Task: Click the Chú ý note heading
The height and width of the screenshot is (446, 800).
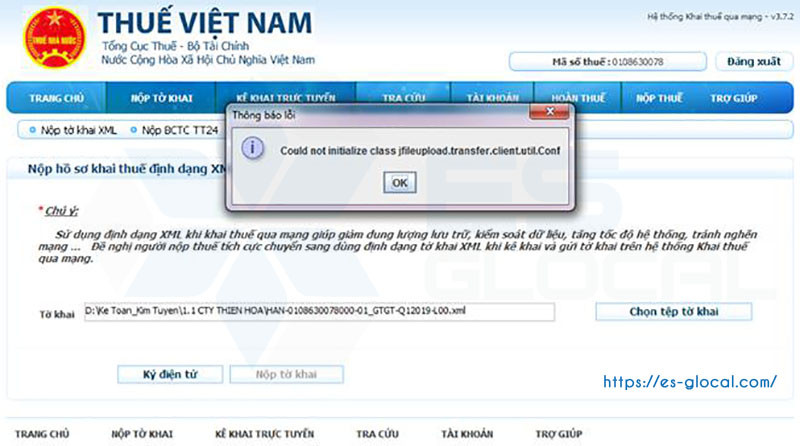Action: tap(61, 211)
